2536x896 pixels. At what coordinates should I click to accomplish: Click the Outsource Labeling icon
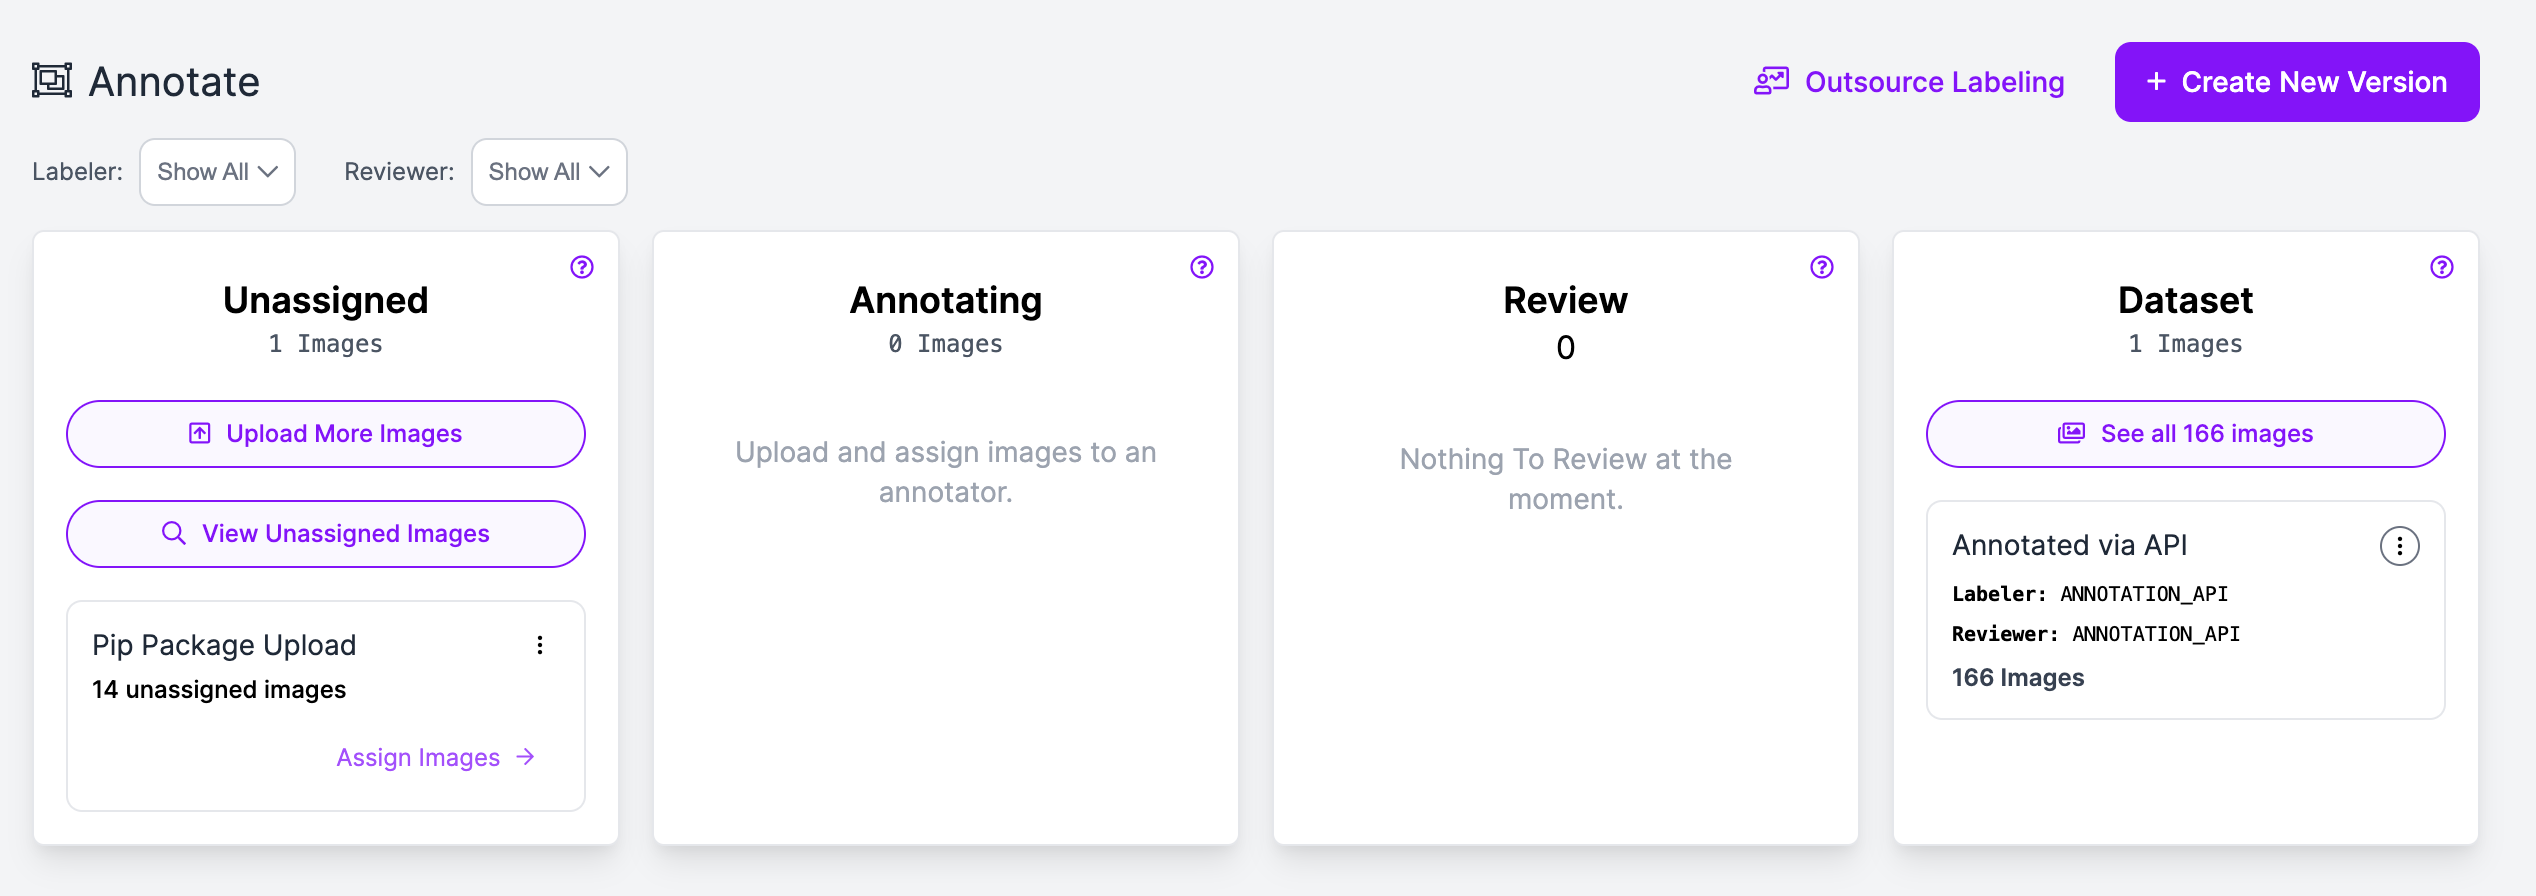[x=1771, y=82]
